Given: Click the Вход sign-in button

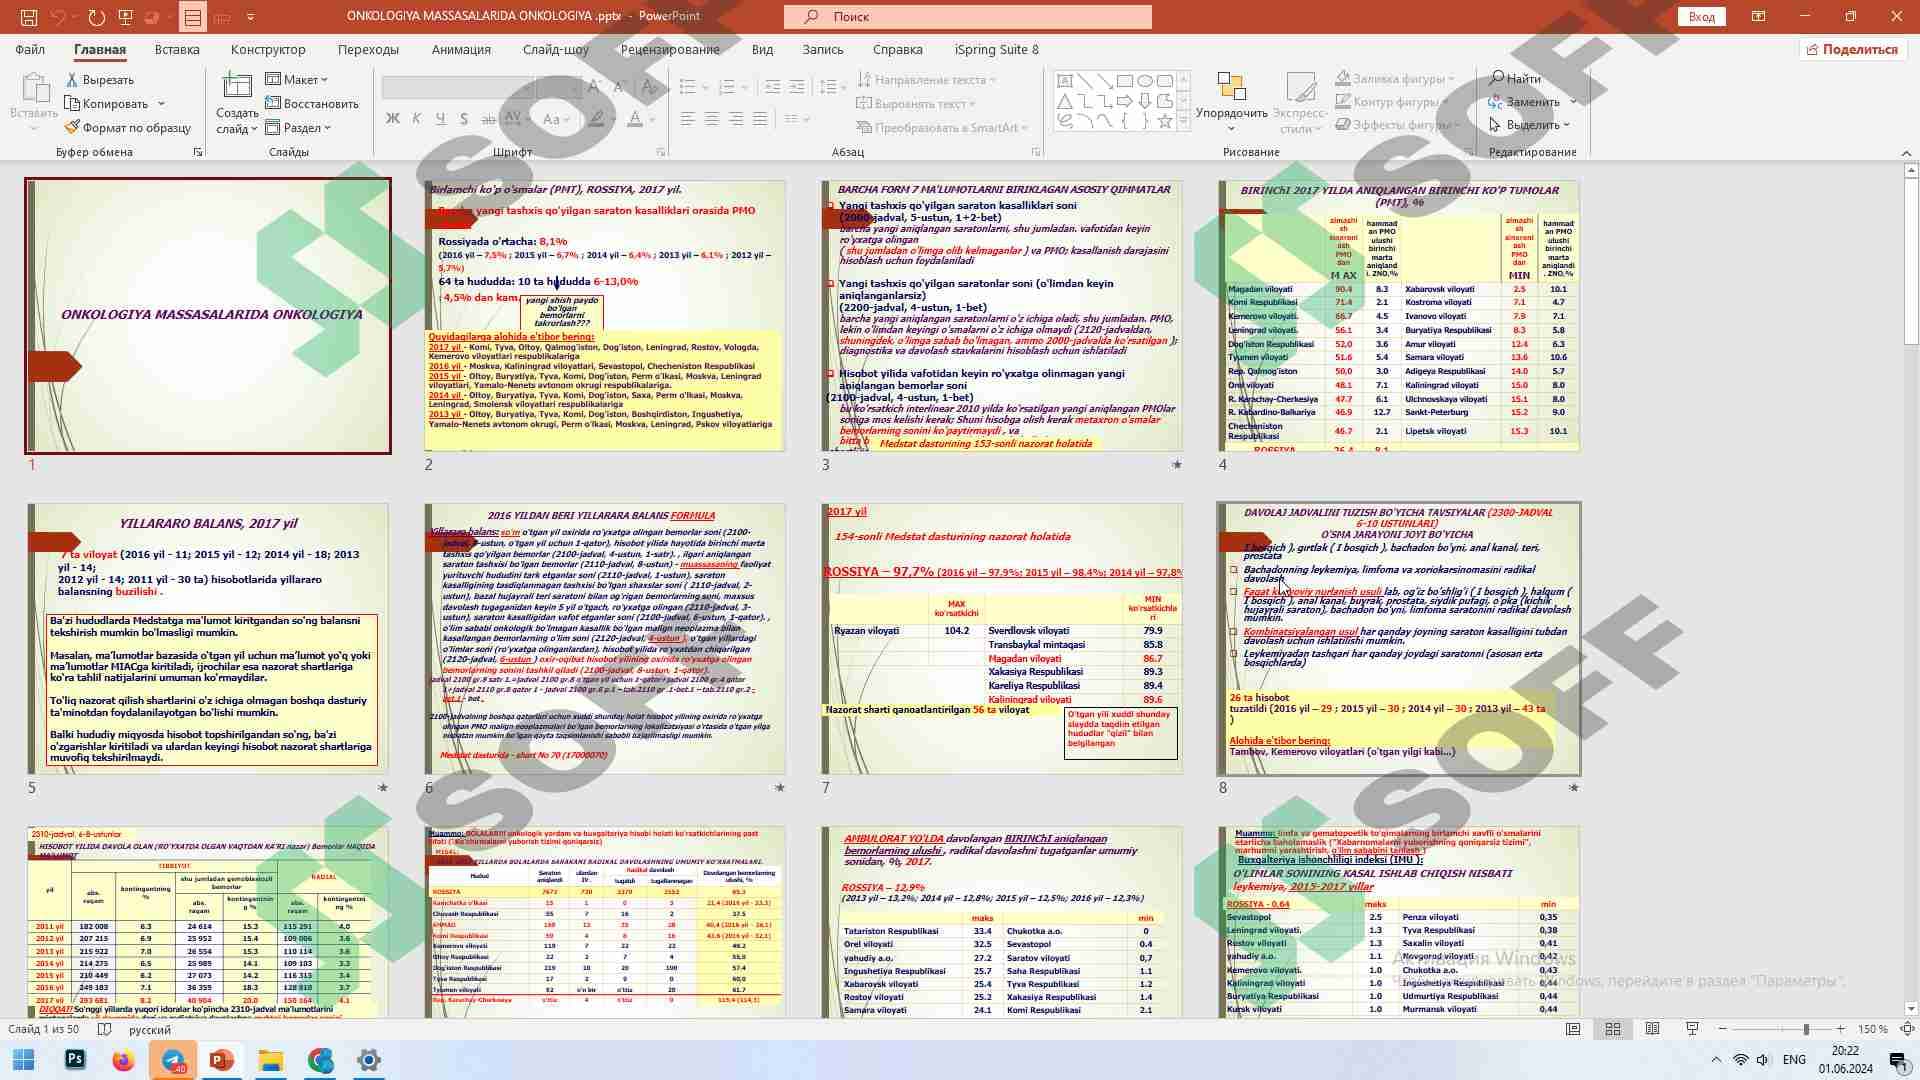Looking at the screenshot, I should [x=1702, y=17].
